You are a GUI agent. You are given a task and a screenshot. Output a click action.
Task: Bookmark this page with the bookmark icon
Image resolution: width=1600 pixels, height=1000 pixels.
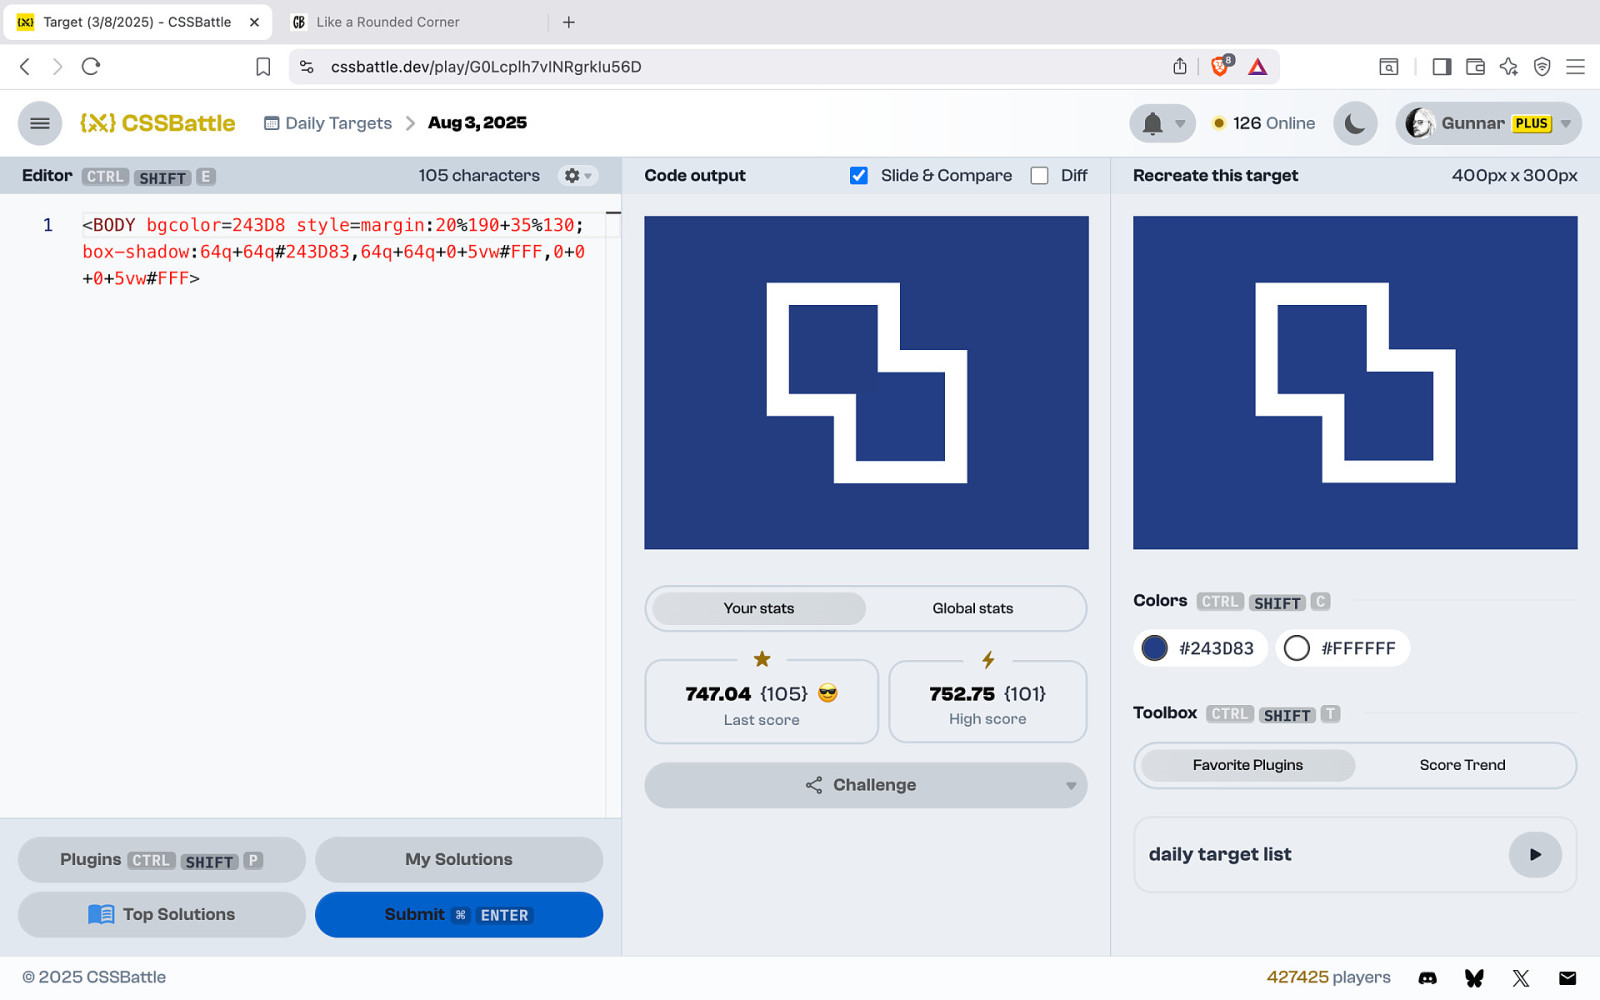click(x=263, y=67)
